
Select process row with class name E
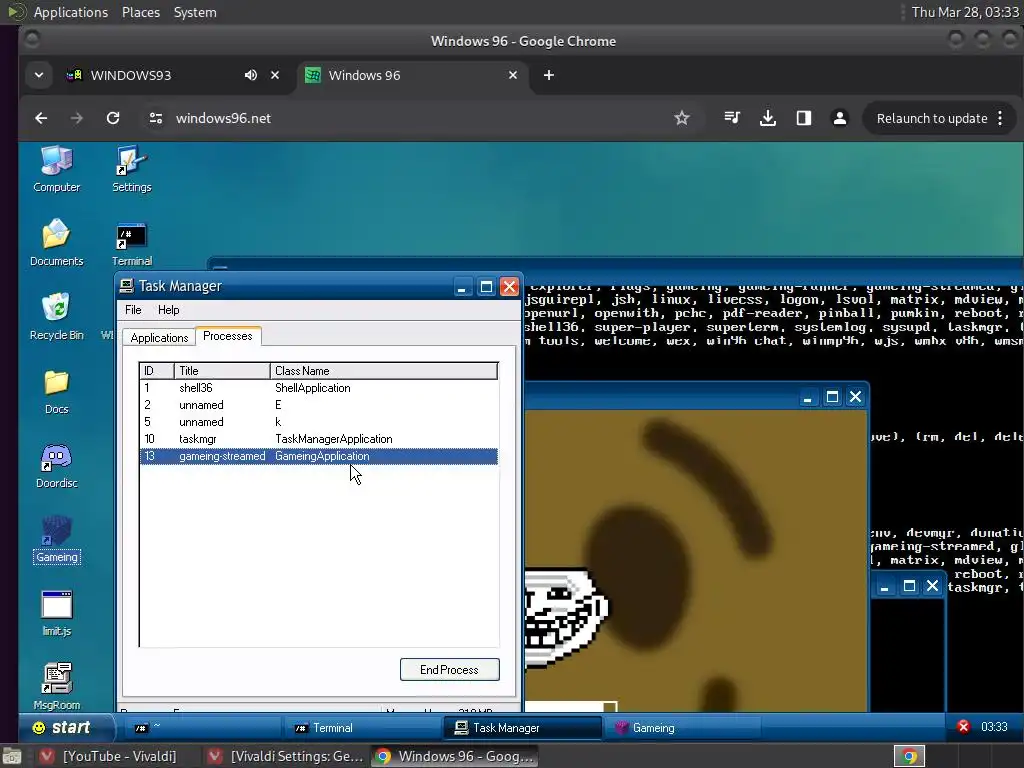click(319, 405)
